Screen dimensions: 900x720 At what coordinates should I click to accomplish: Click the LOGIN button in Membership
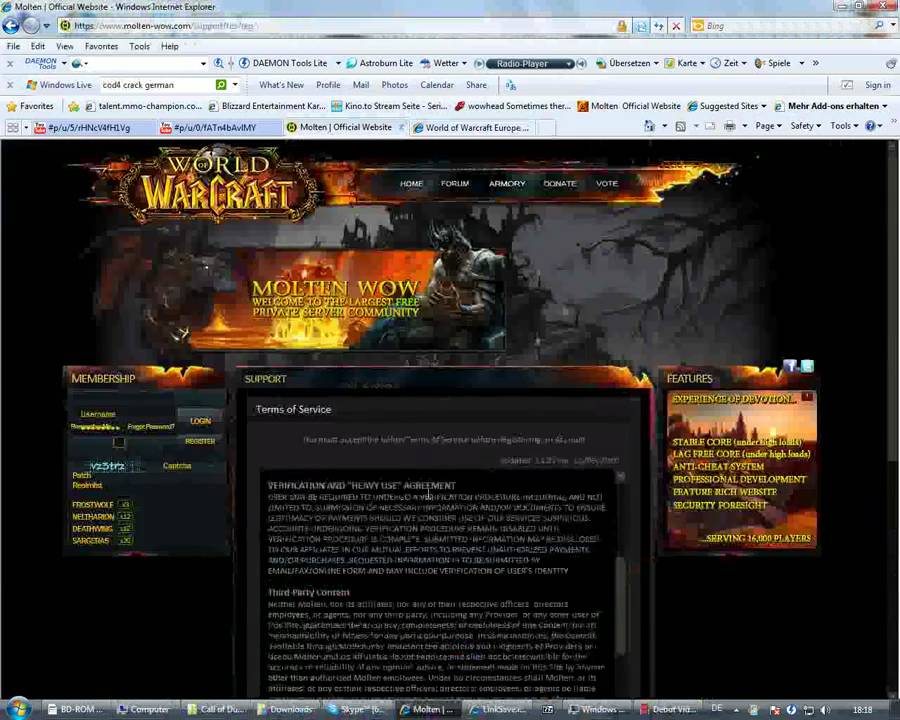200,421
